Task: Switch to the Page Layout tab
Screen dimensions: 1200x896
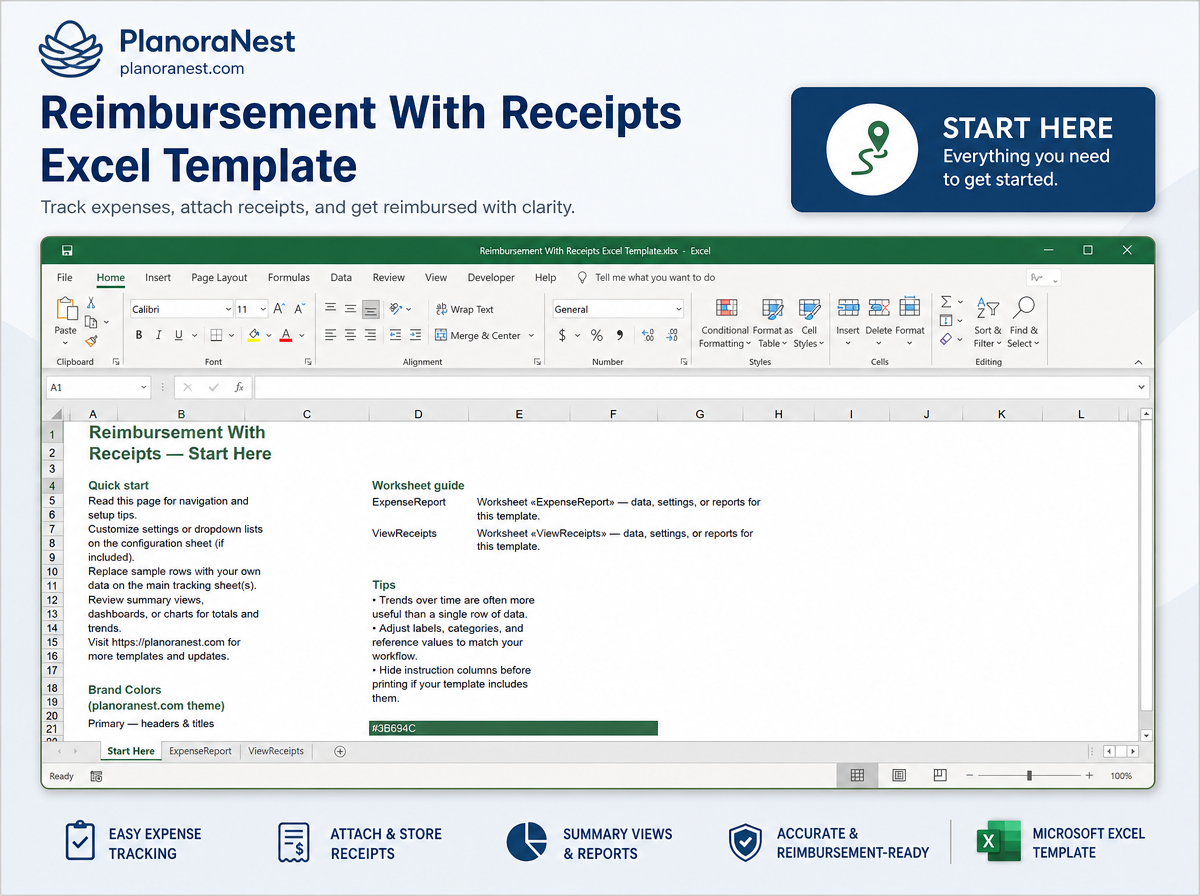Action: (219, 278)
